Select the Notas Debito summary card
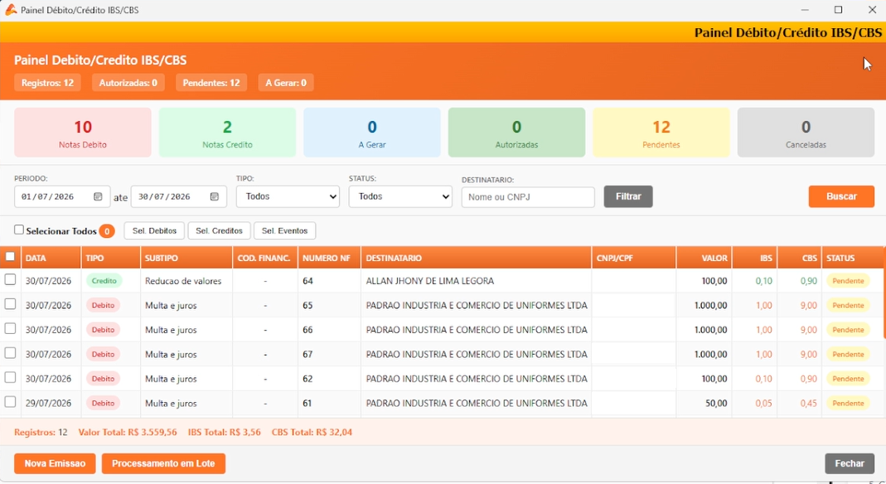This screenshot has width=886, height=484. pyautogui.click(x=82, y=133)
